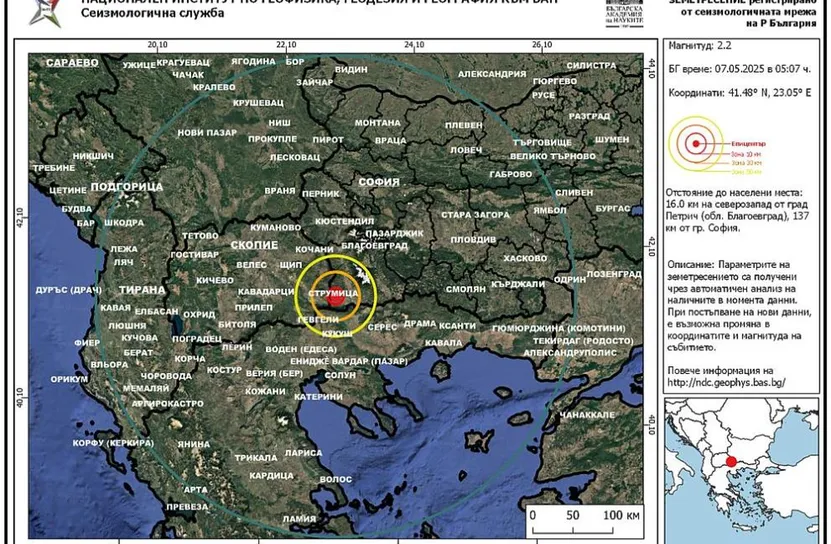Click the red epicenter dot on the main map
Viewport: 831px width, 544px height.
click(335, 296)
